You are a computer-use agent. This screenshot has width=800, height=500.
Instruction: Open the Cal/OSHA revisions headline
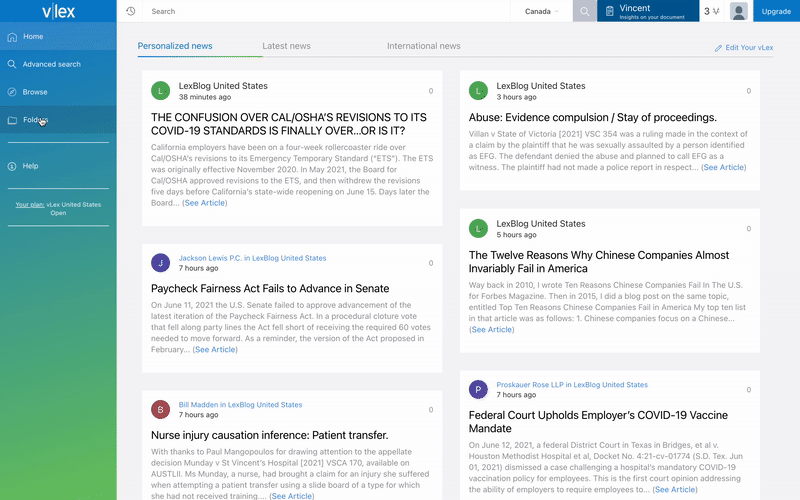(x=289, y=124)
